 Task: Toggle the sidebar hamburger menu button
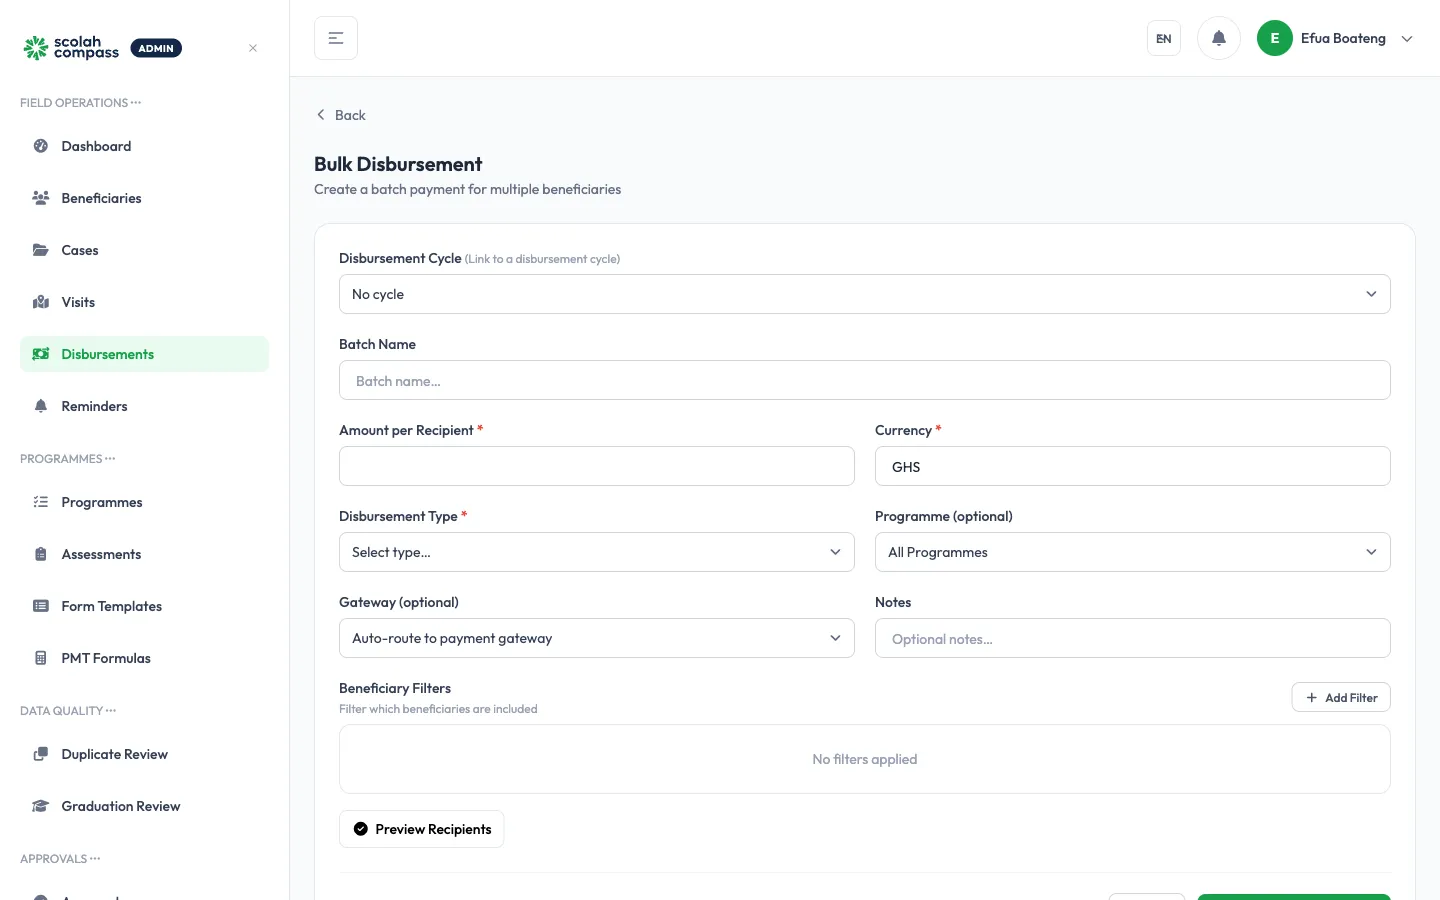click(336, 38)
